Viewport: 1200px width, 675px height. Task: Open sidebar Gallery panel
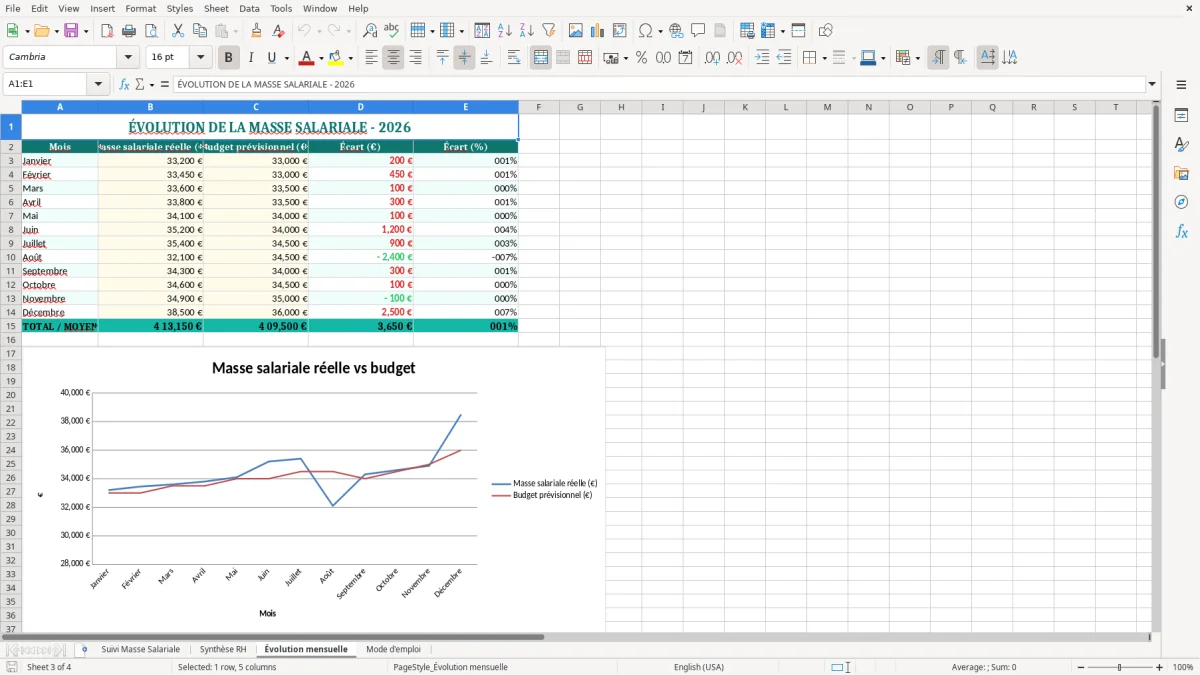(1181, 174)
